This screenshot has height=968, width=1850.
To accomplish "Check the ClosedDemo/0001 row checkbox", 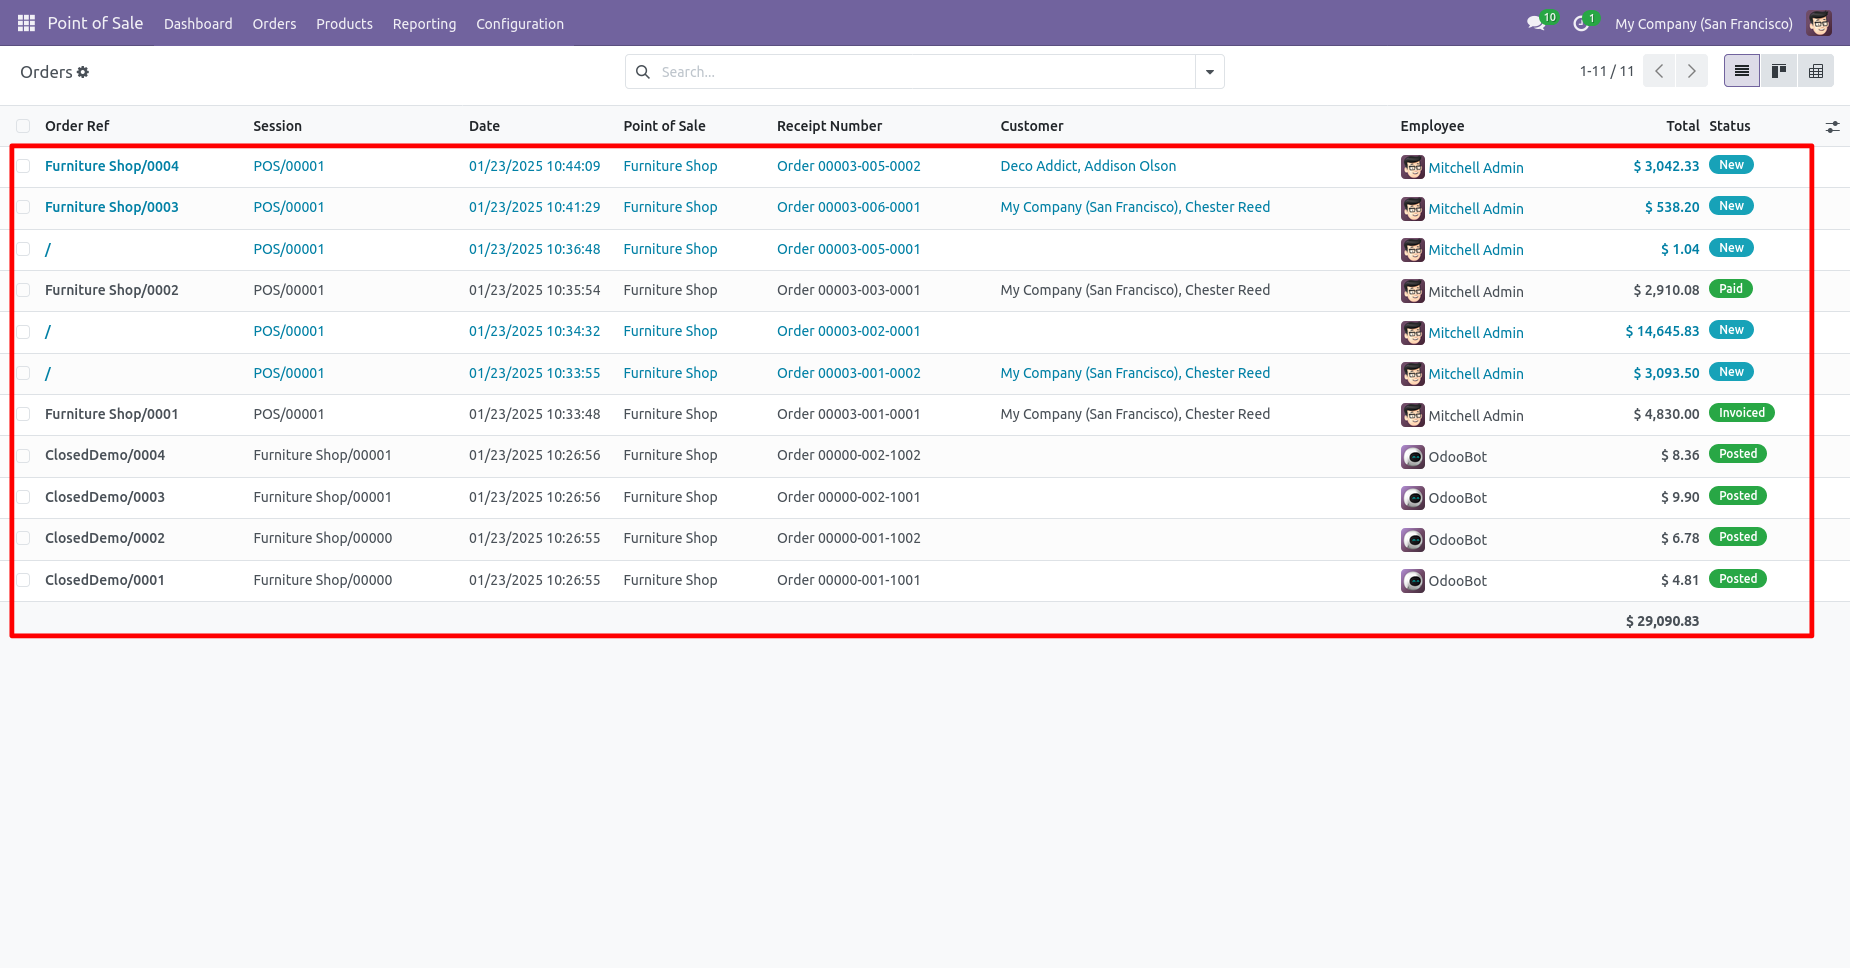I will [23, 580].
